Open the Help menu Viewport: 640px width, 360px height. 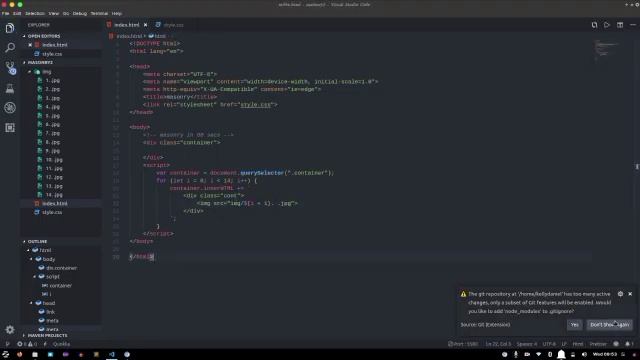coord(117,13)
